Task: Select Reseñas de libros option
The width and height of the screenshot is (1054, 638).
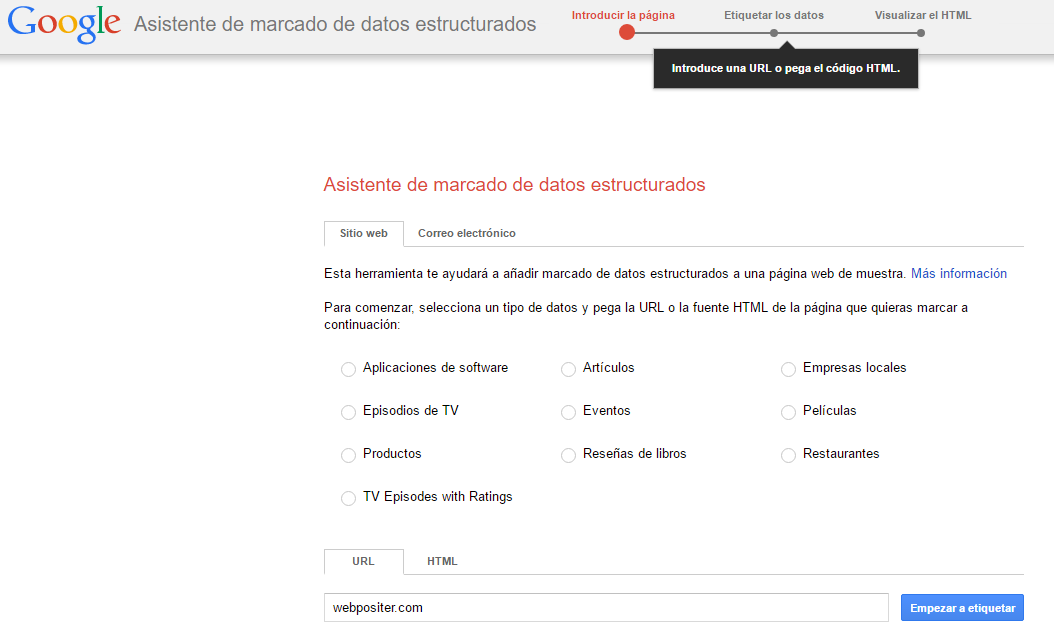Action: [568, 455]
